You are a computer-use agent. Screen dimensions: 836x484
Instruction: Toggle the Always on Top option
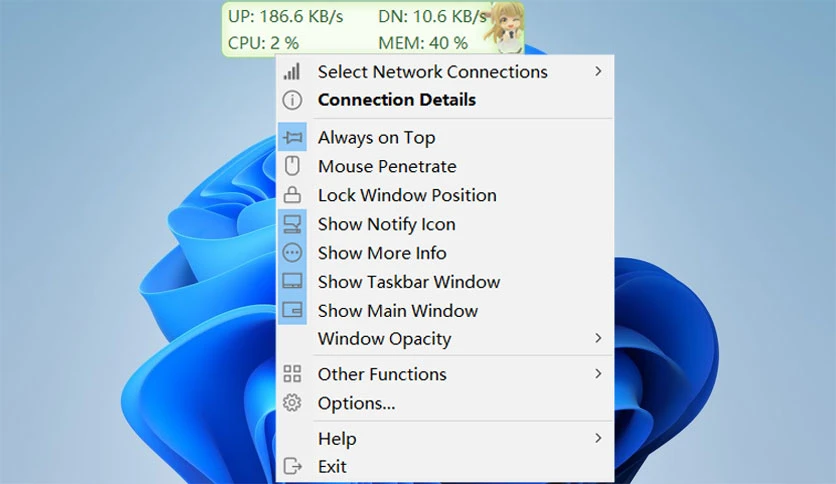click(x=445, y=138)
